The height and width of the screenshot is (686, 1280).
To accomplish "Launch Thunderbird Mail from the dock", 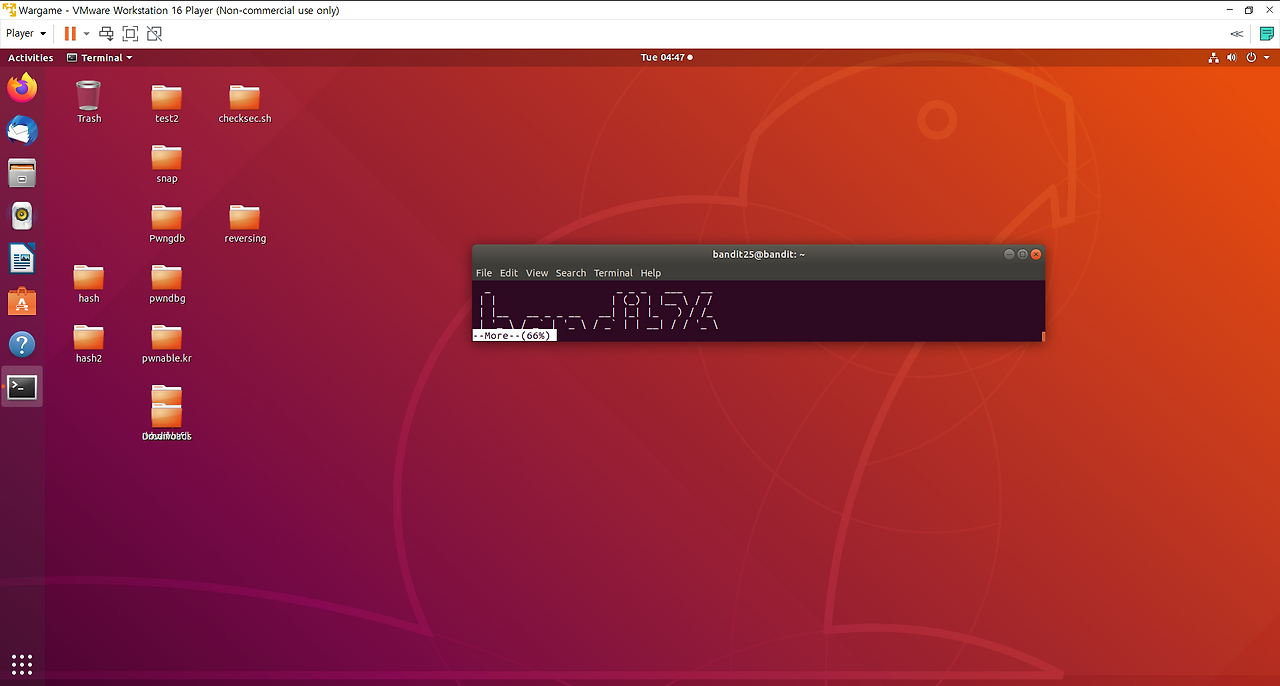I will coord(22,130).
